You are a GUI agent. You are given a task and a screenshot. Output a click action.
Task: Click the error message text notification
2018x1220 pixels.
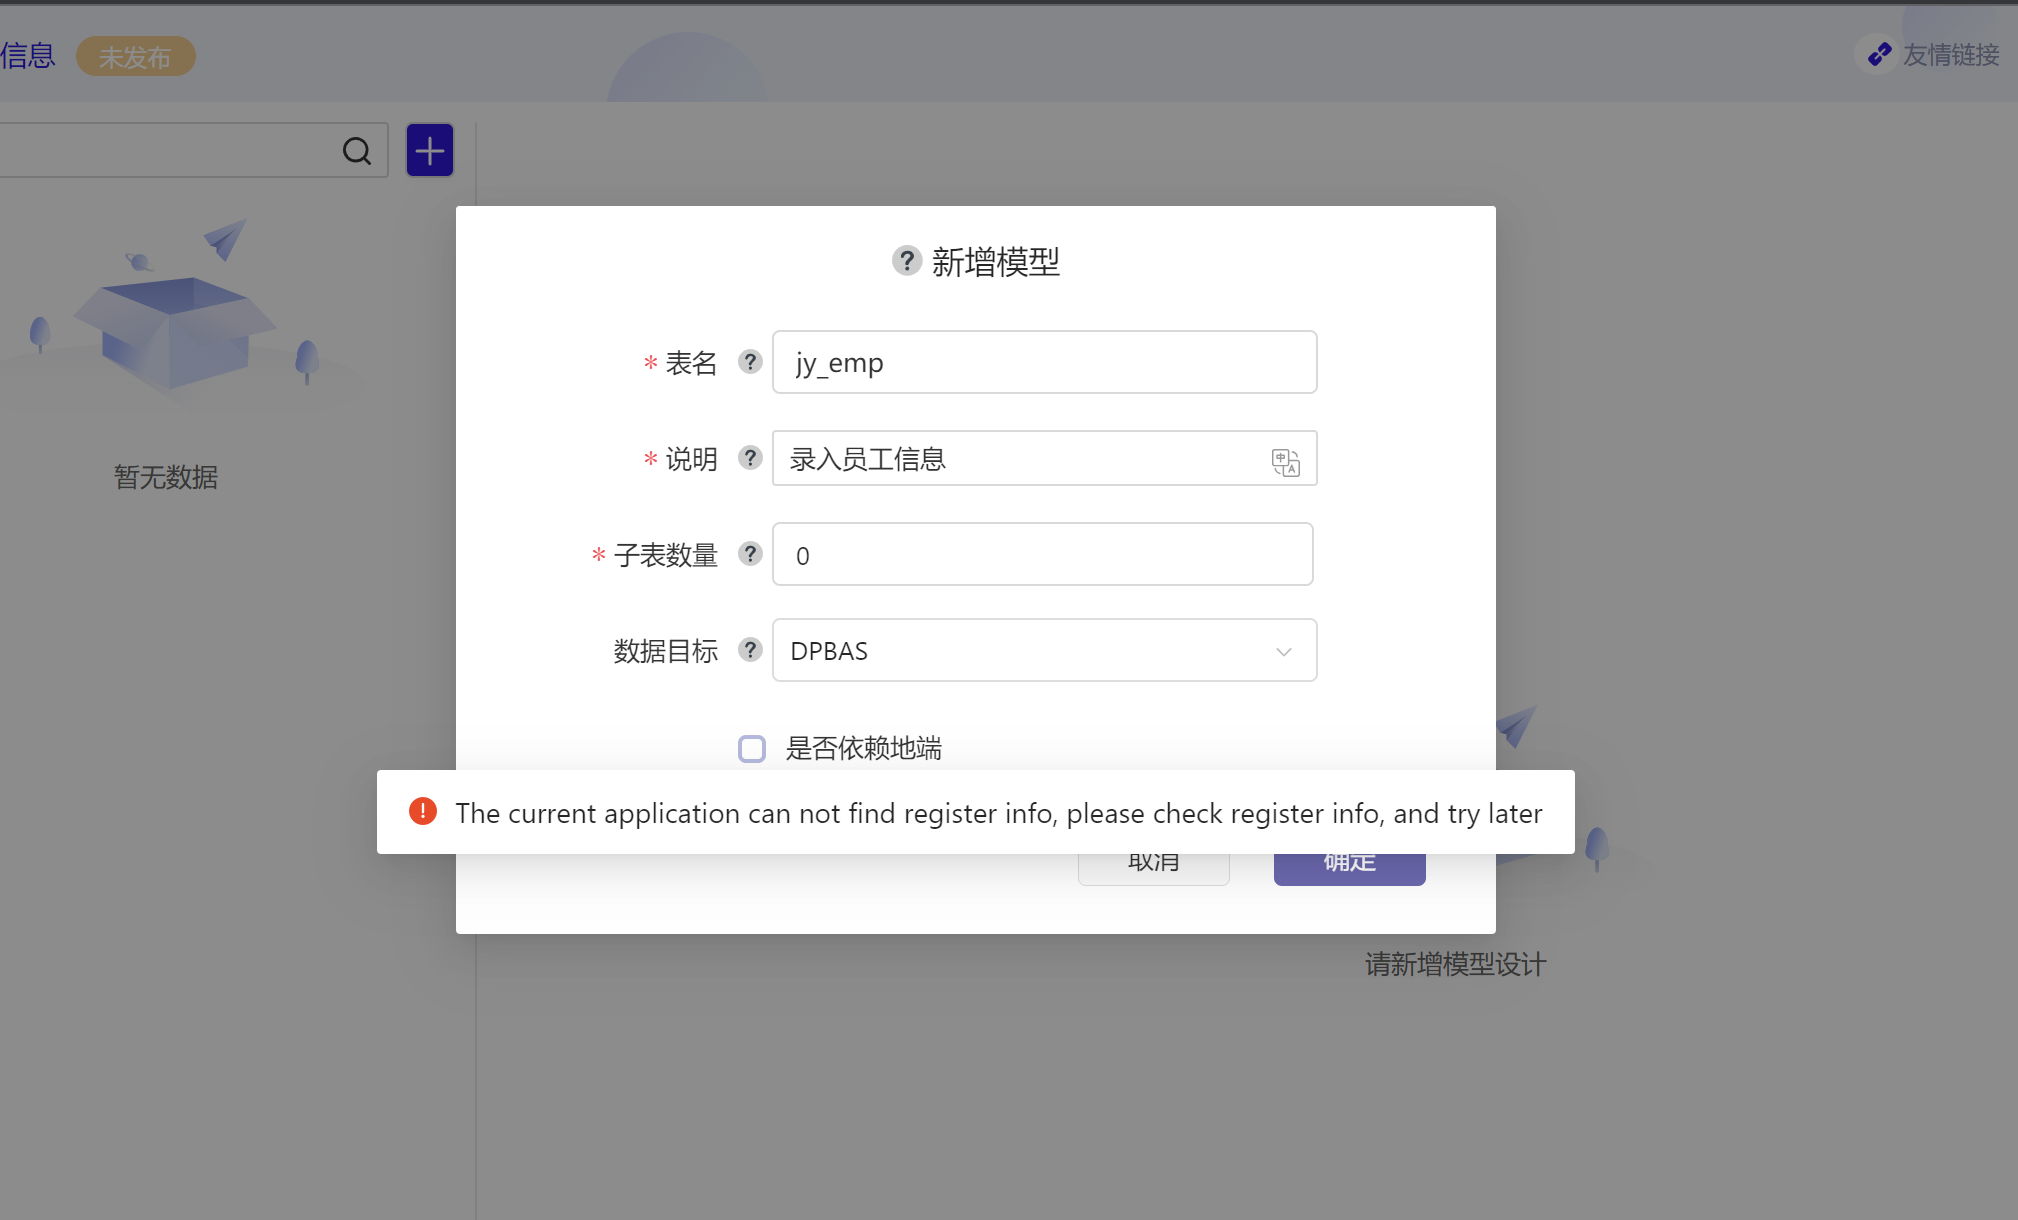[998, 813]
